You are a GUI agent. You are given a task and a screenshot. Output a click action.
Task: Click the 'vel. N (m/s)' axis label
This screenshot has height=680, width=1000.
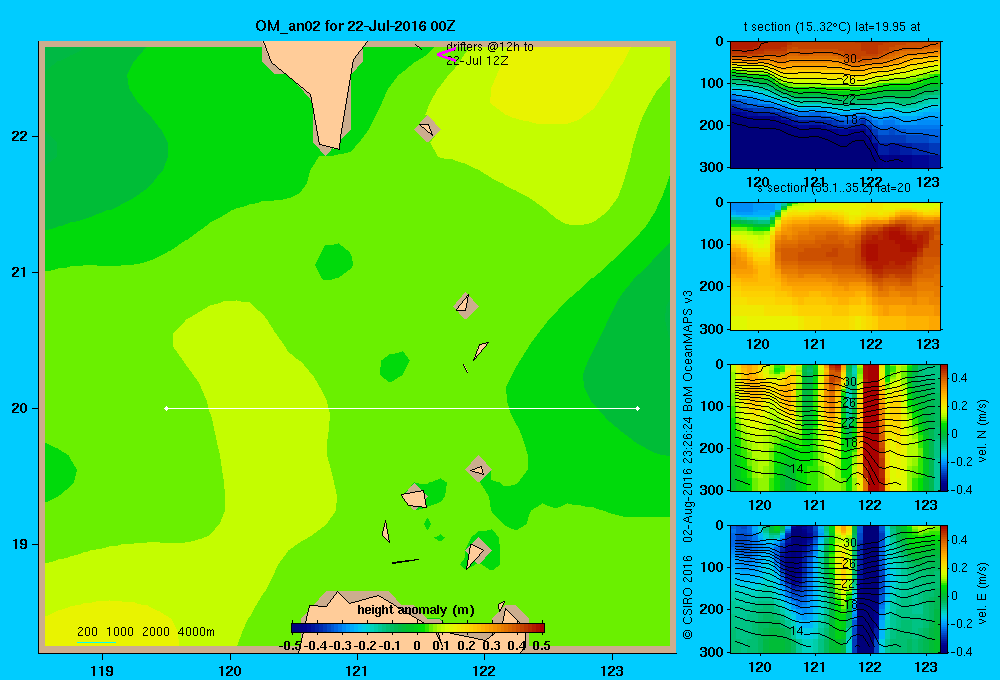click(x=982, y=431)
